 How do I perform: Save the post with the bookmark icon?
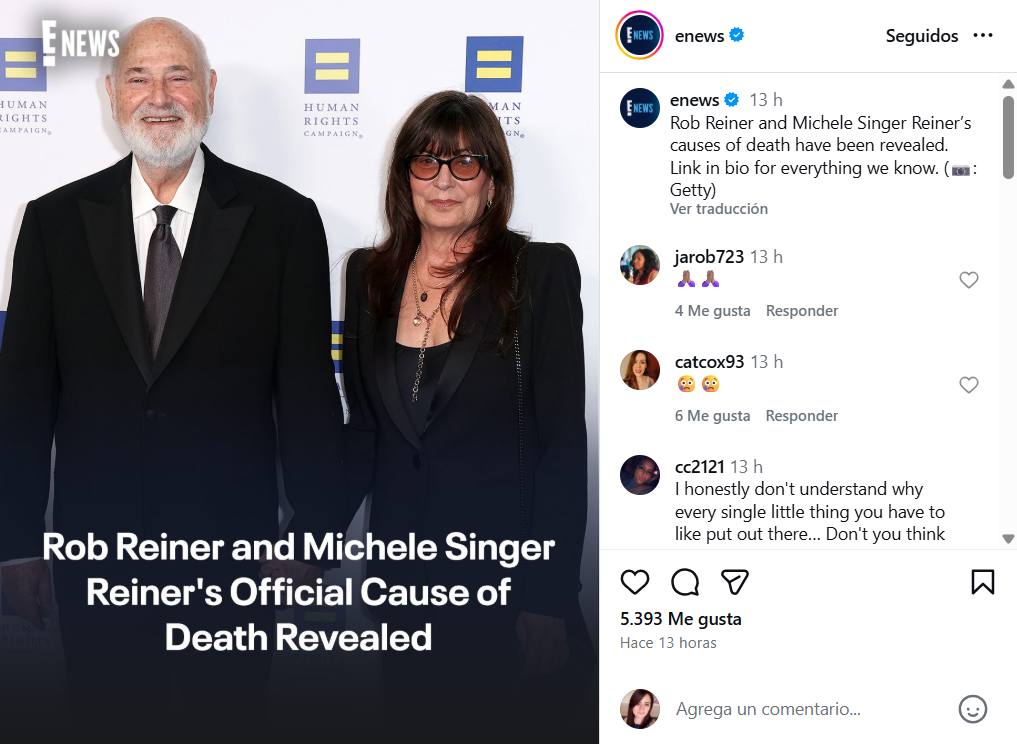[983, 582]
